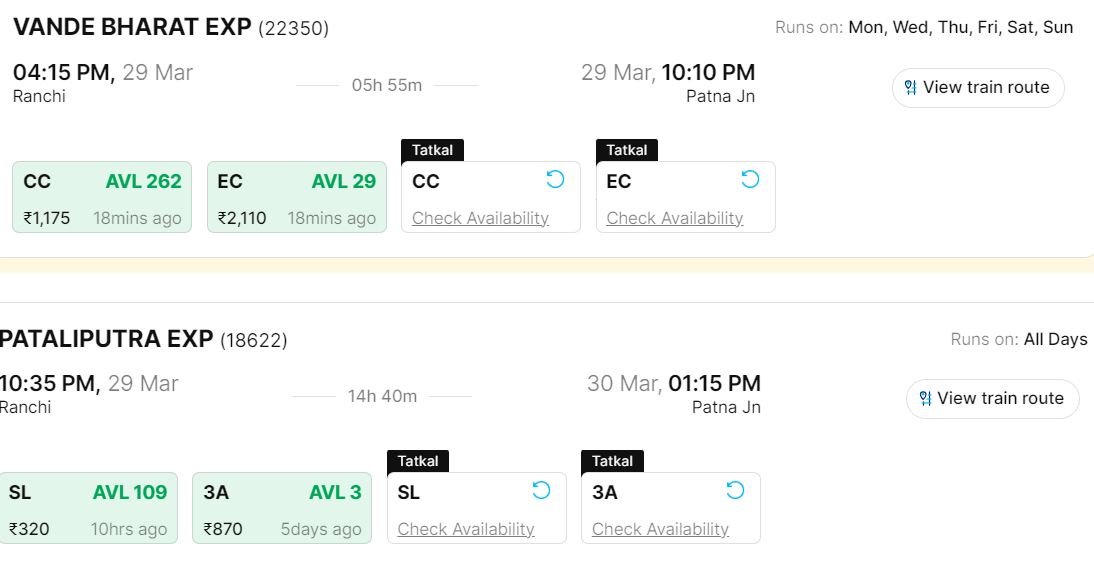Open Vande Bharat Exp train title
The width and height of the screenshot is (1094, 564).
132,27
